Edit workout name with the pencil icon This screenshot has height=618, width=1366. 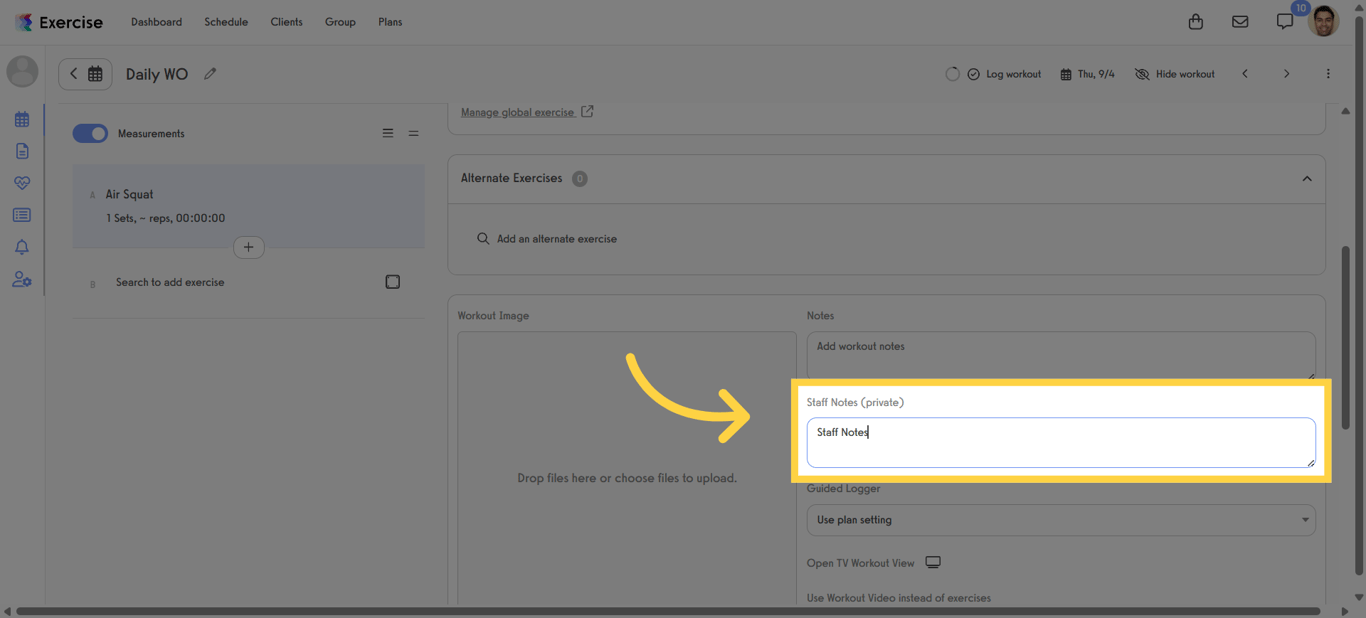(x=210, y=73)
